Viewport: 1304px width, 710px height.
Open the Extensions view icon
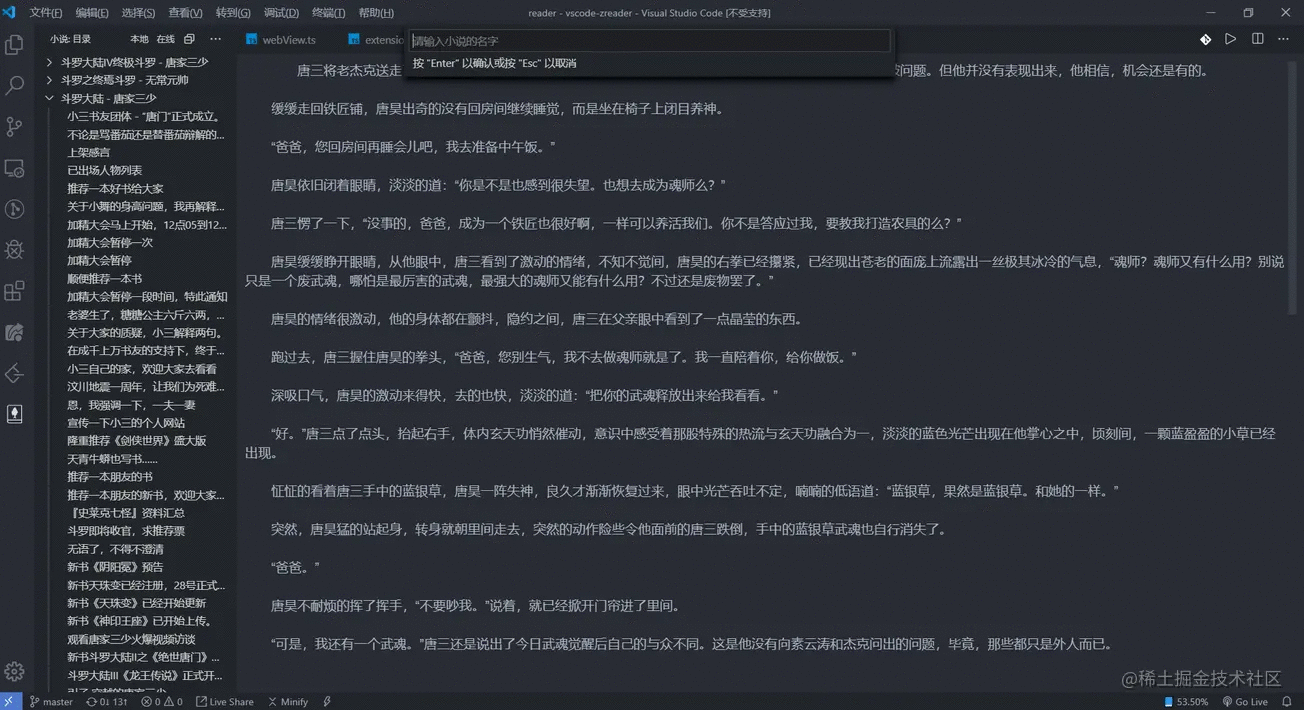point(14,289)
